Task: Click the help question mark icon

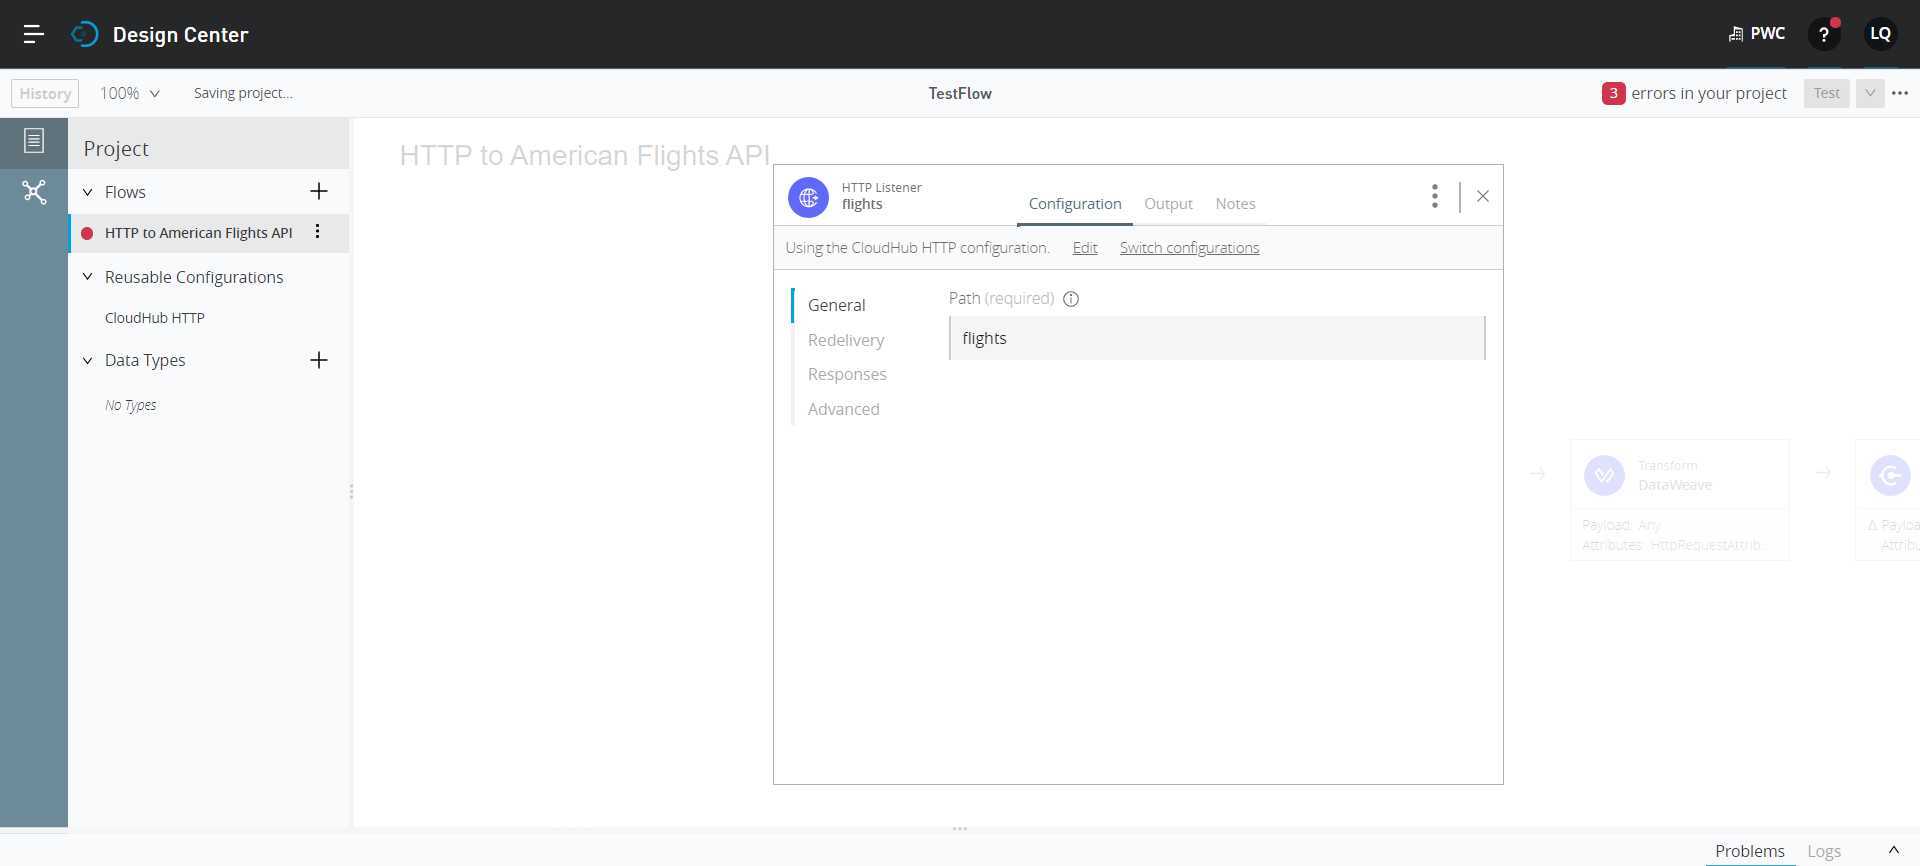Action: 1824,35
